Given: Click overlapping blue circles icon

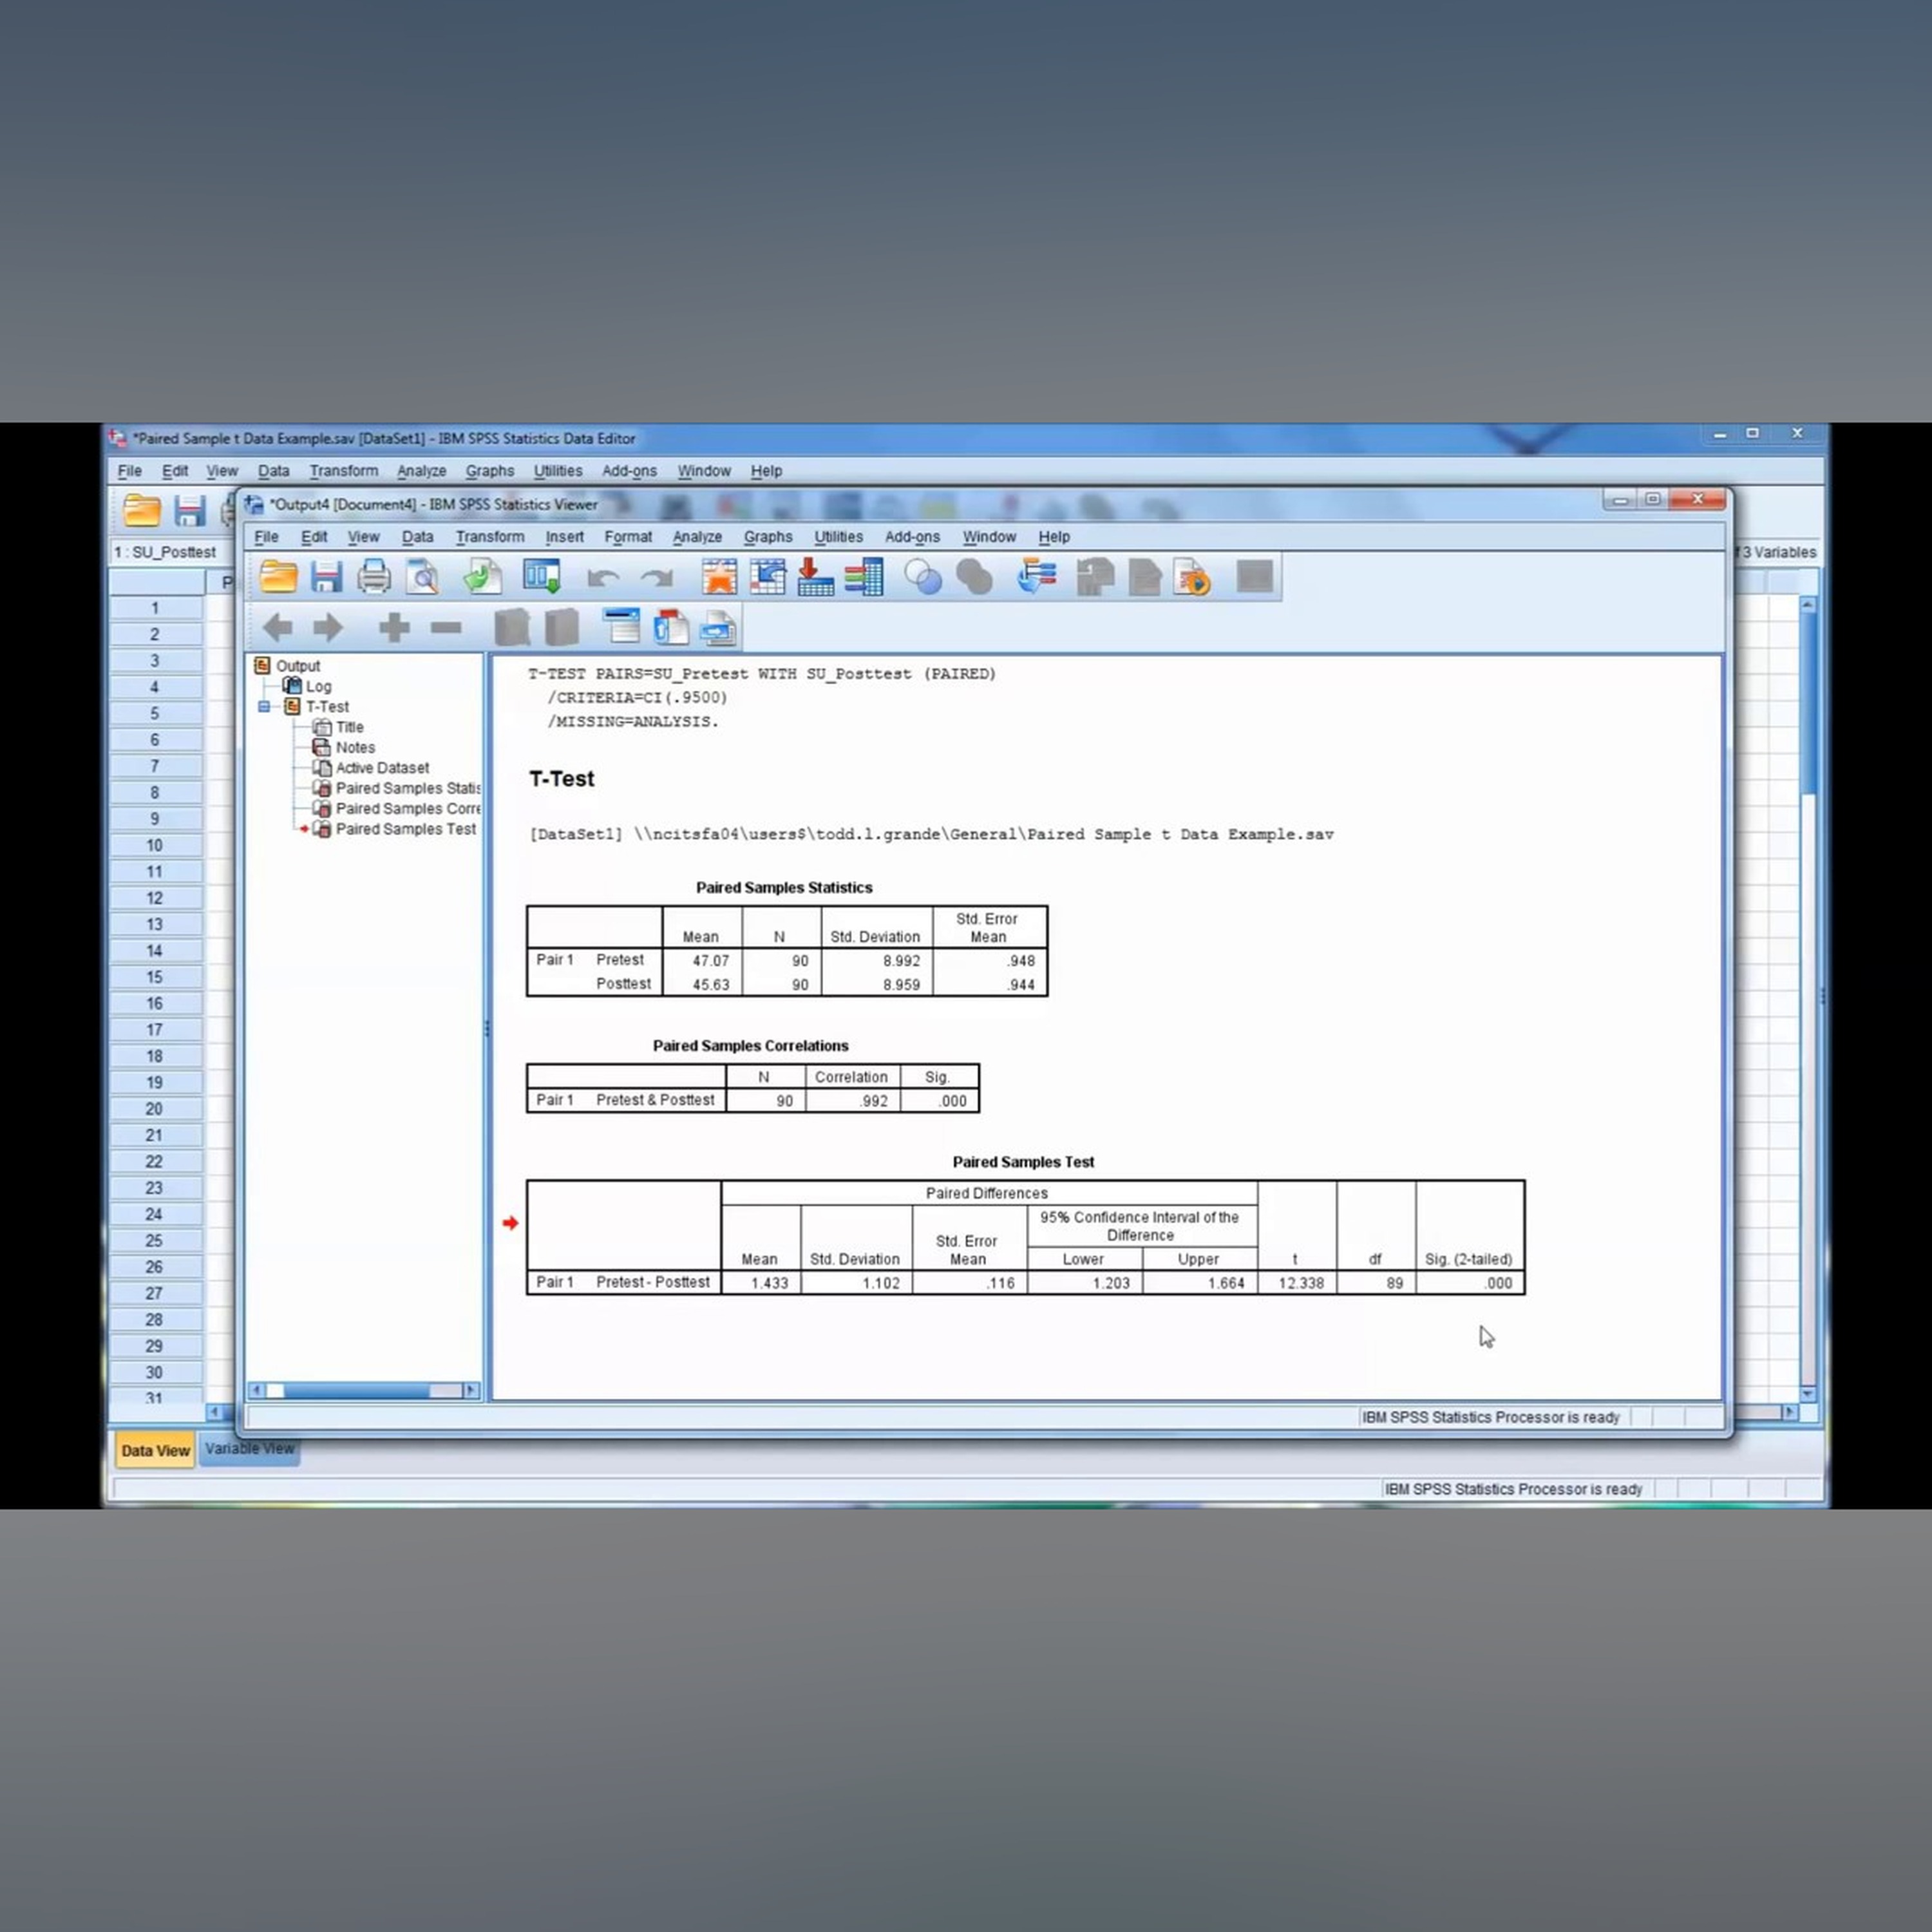Looking at the screenshot, I should (x=923, y=577).
